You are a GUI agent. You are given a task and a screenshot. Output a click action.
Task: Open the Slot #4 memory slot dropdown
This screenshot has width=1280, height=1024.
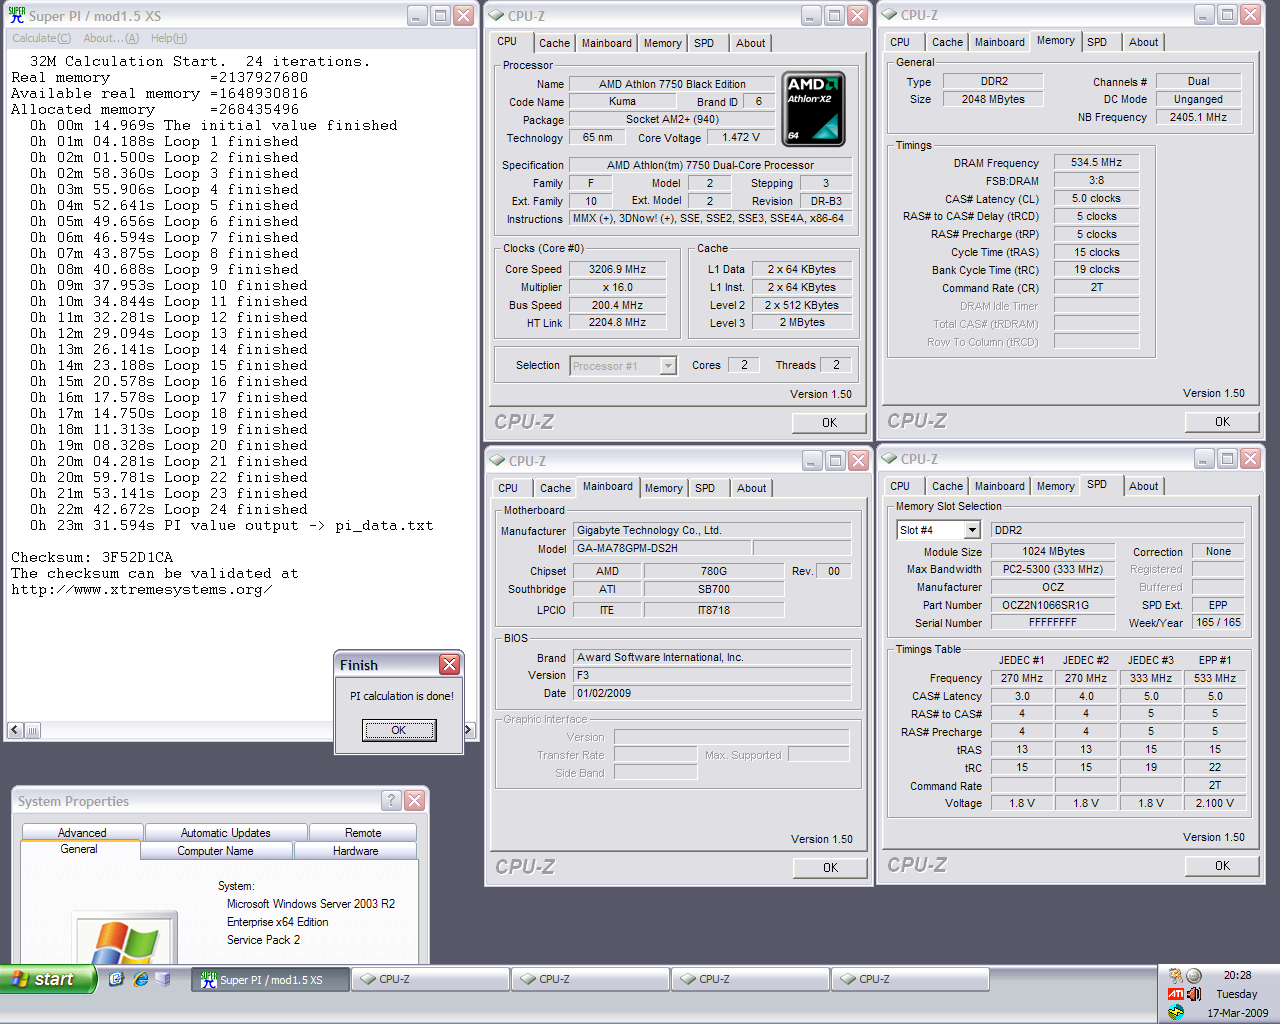click(x=972, y=530)
